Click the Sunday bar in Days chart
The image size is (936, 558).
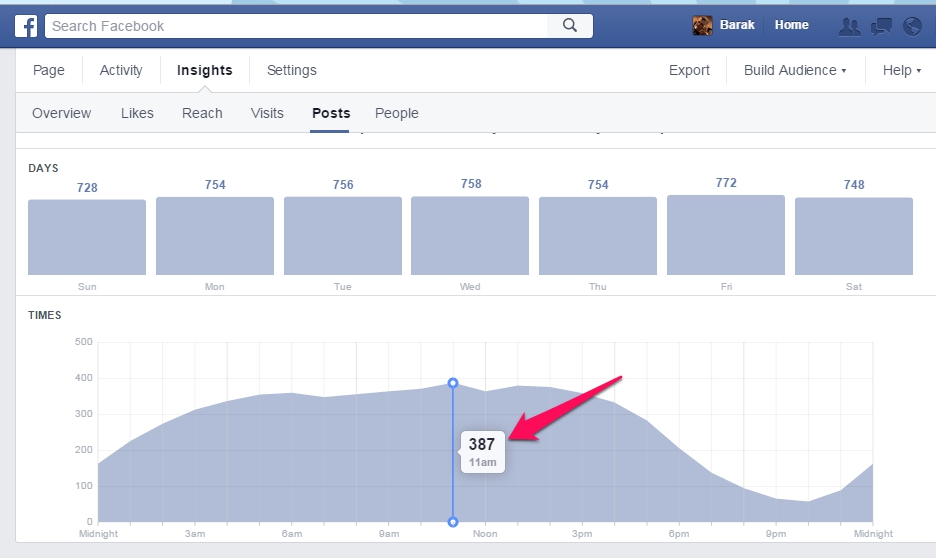coord(87,237)
